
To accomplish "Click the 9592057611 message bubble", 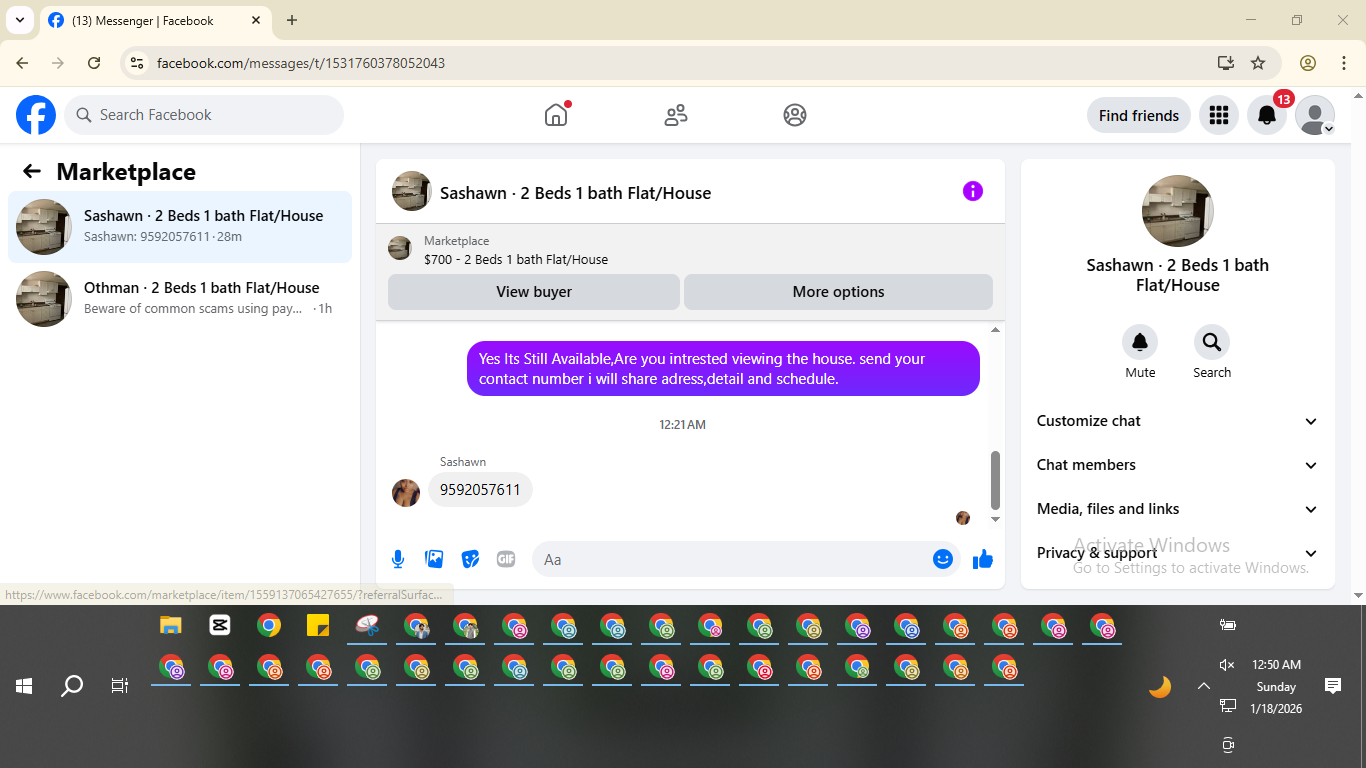I will pos(480,490).
